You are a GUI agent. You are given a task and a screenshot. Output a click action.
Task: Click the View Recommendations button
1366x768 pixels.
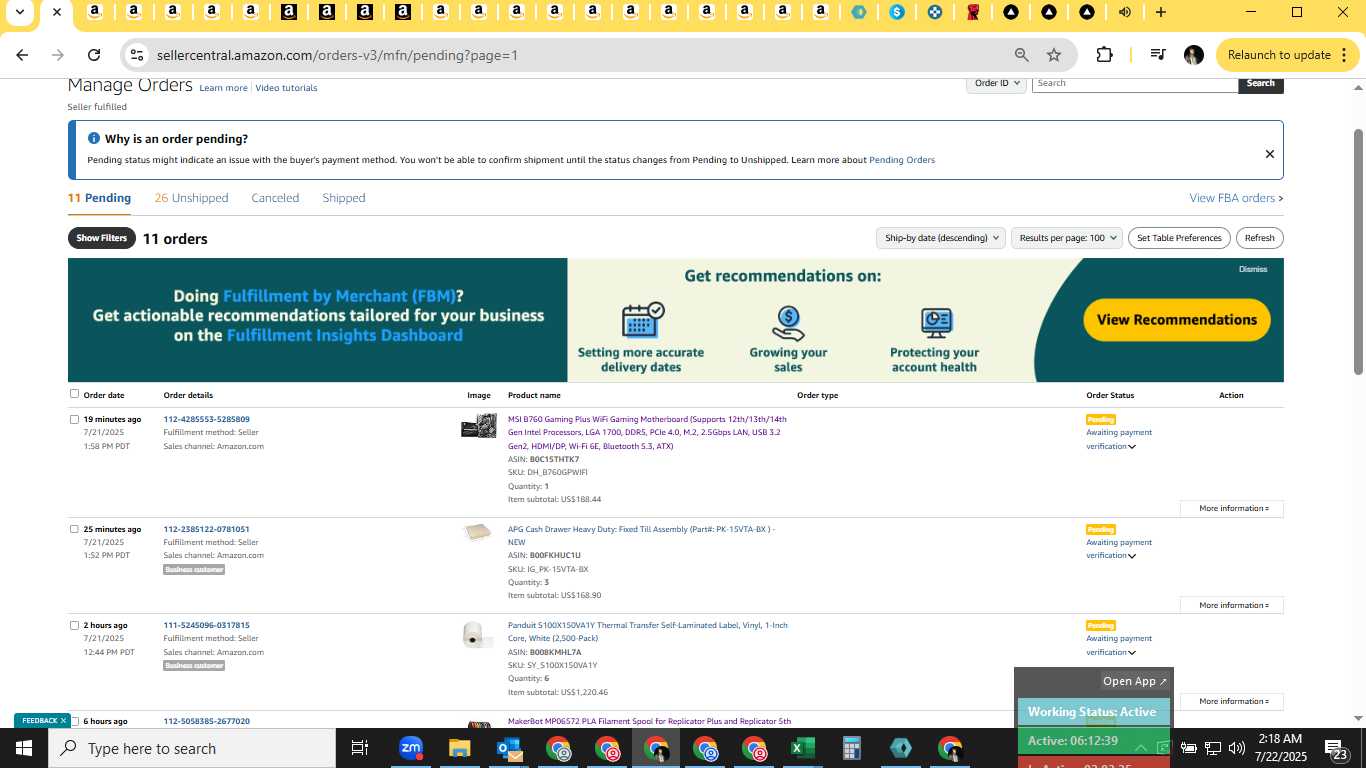click(x=1177, y=320)
